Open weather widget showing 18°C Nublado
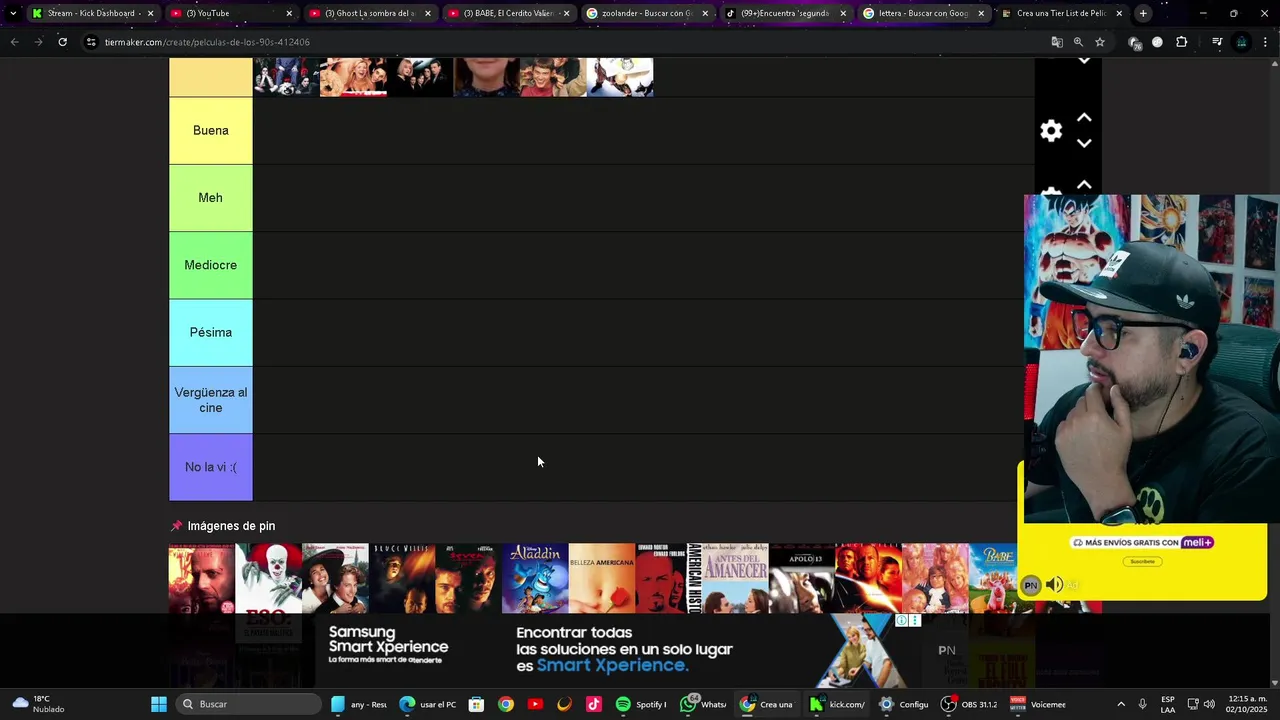1280x720 pixels. [38, 704]
